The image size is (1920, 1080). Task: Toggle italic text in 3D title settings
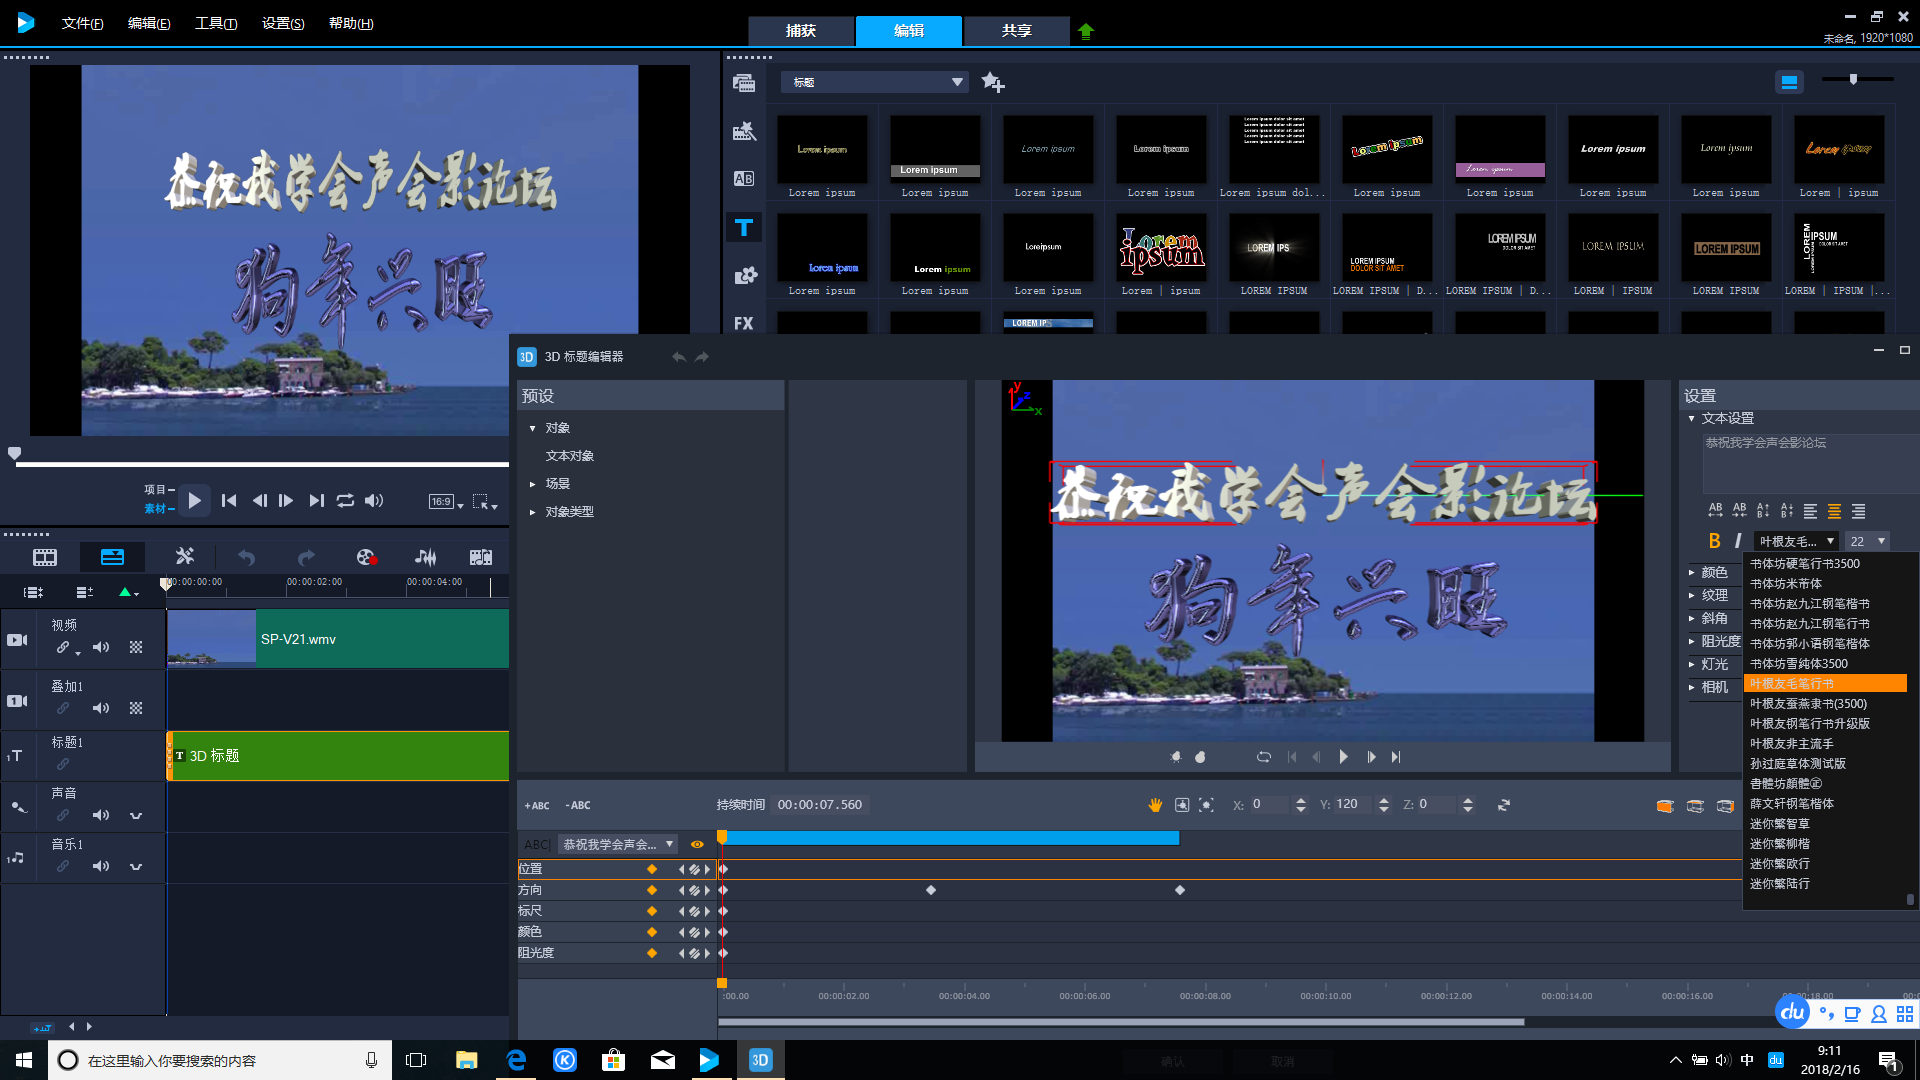1738,541
